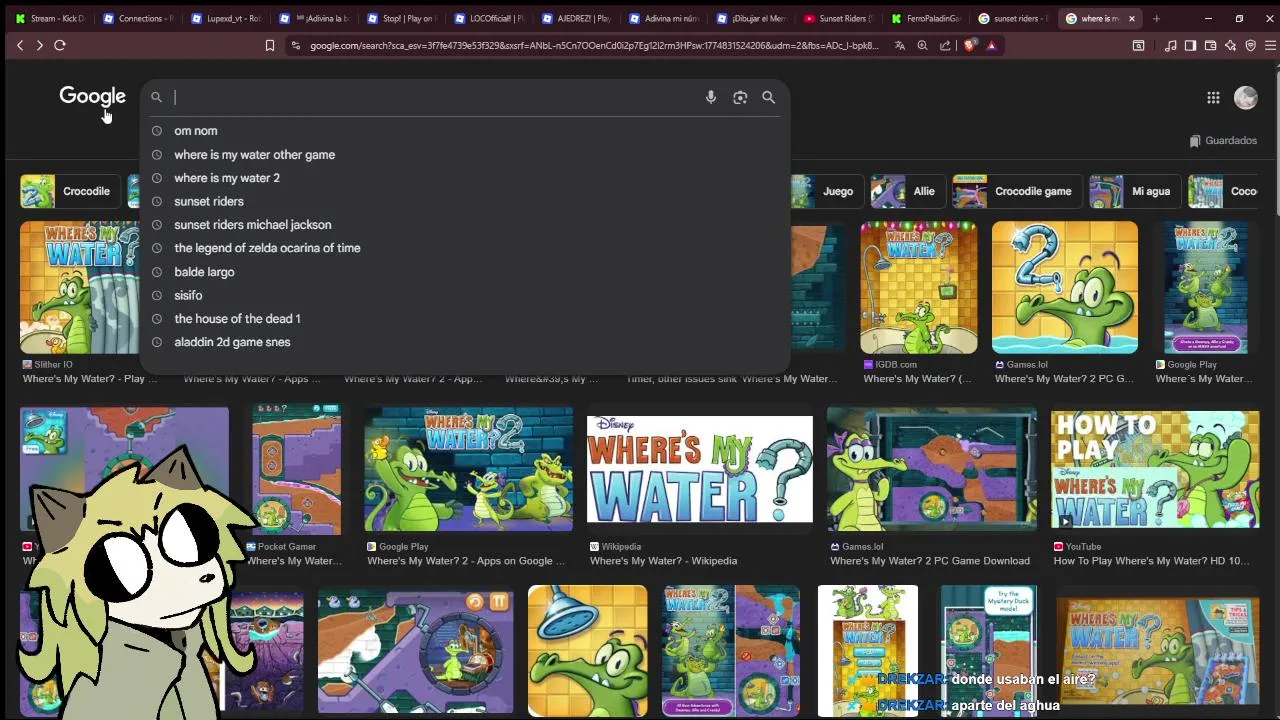Screen dimensions: 1280x720
Task: Open Guardados saved items
Action: pos(1223,141)
